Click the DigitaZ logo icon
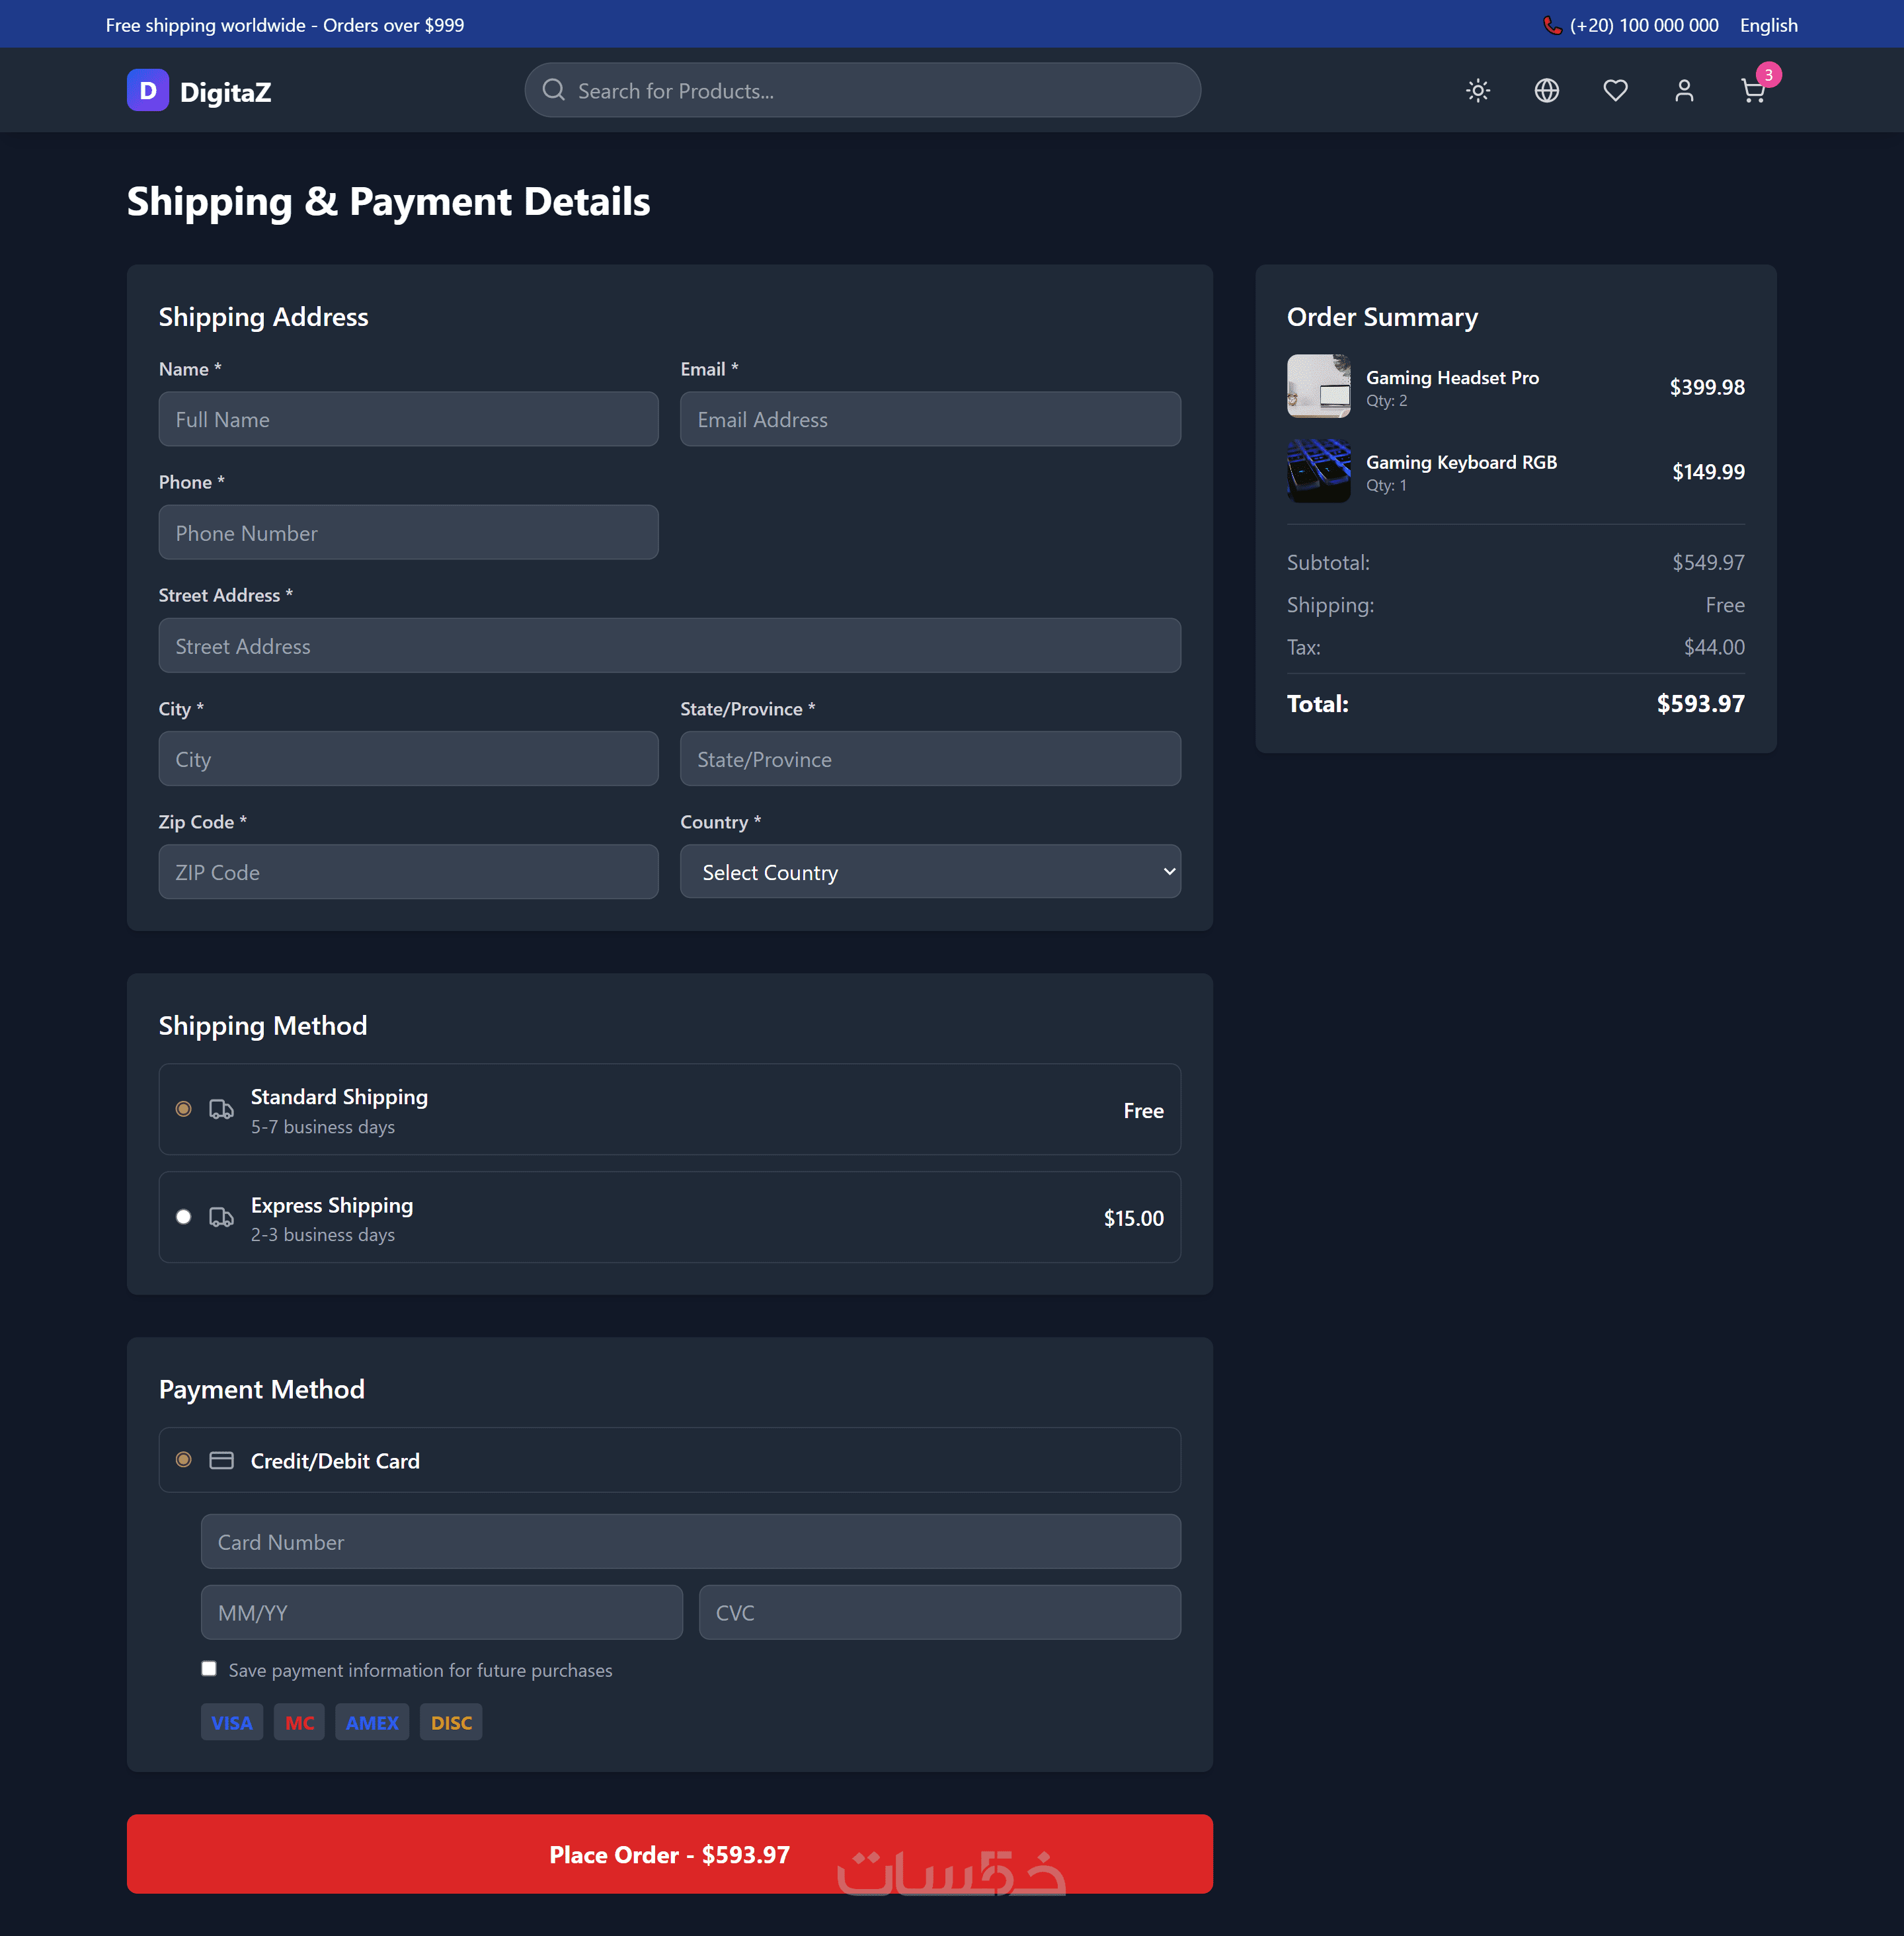The height and width of the screenshot is (1936, 1904). tap(148, 91)
